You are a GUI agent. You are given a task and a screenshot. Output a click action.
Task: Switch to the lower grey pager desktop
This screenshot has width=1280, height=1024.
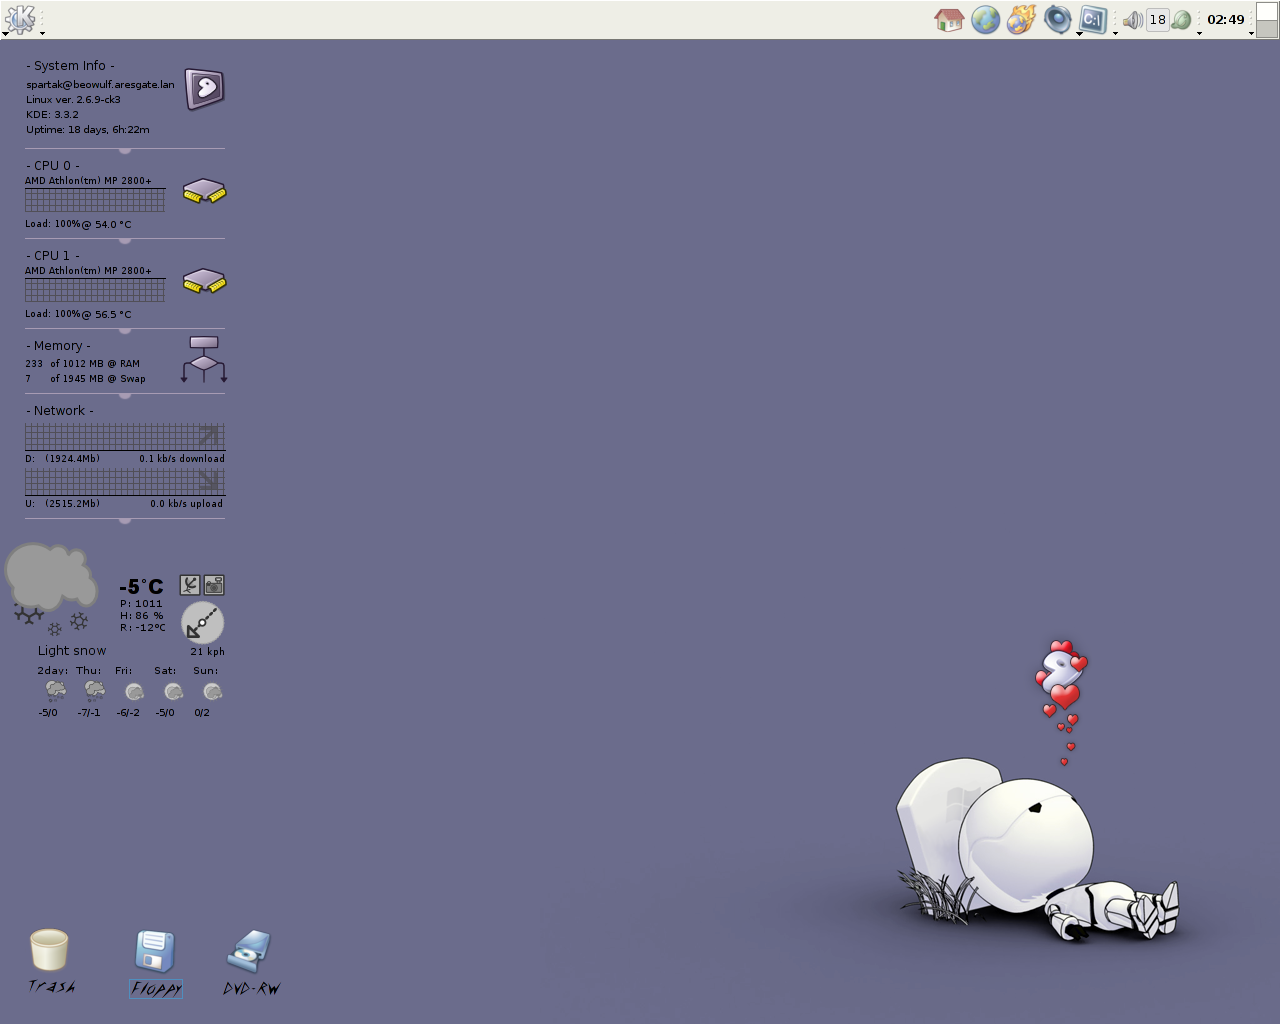pyautogui.click(x=1267, y=29)
